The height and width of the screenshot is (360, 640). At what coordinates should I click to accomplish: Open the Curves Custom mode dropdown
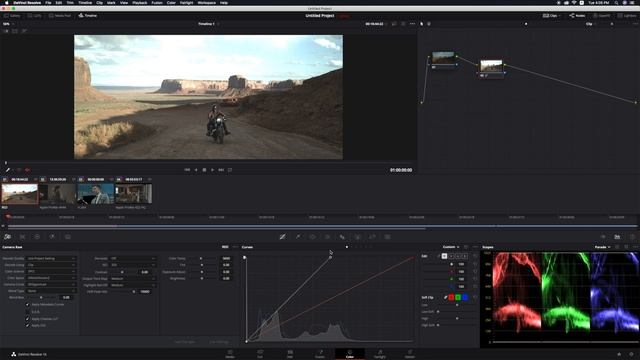pyautogui.click(x=451, y=247)
